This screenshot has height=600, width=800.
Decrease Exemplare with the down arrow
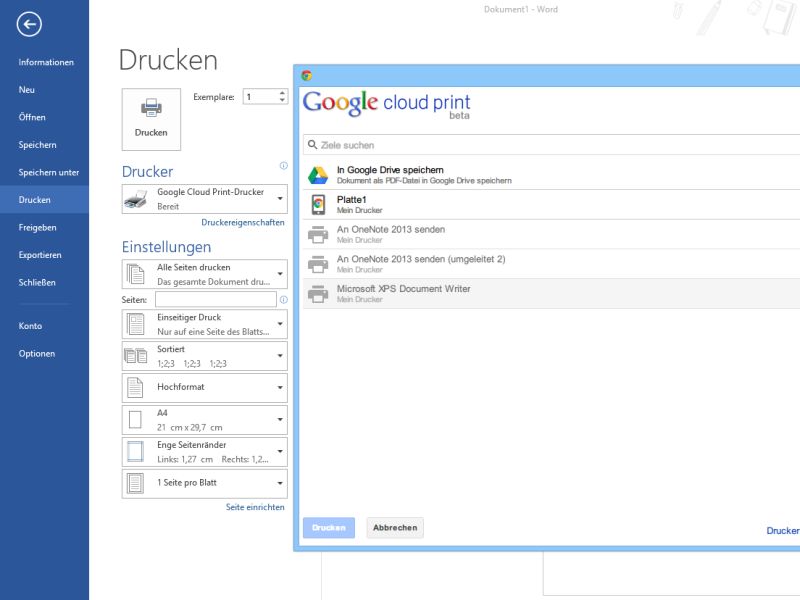(x=282, y=100)
